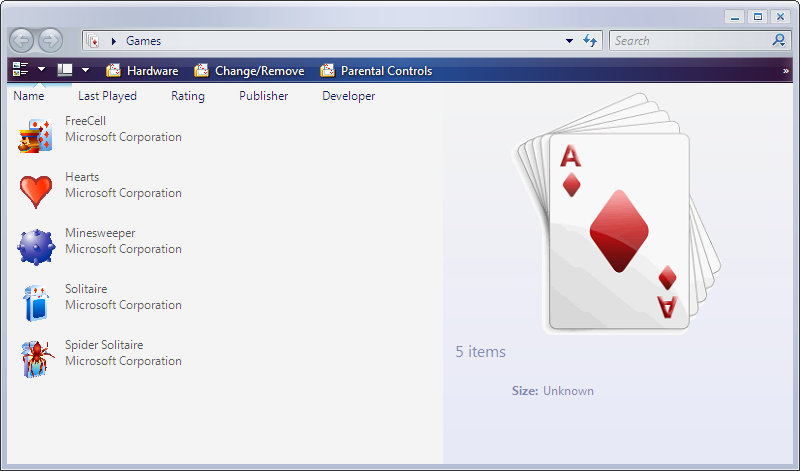Choose Change/Remove in the toolbar
Image resolution: width=800 pixels, height=471 pixels.
pyautogui.click(x=260, y=71)
